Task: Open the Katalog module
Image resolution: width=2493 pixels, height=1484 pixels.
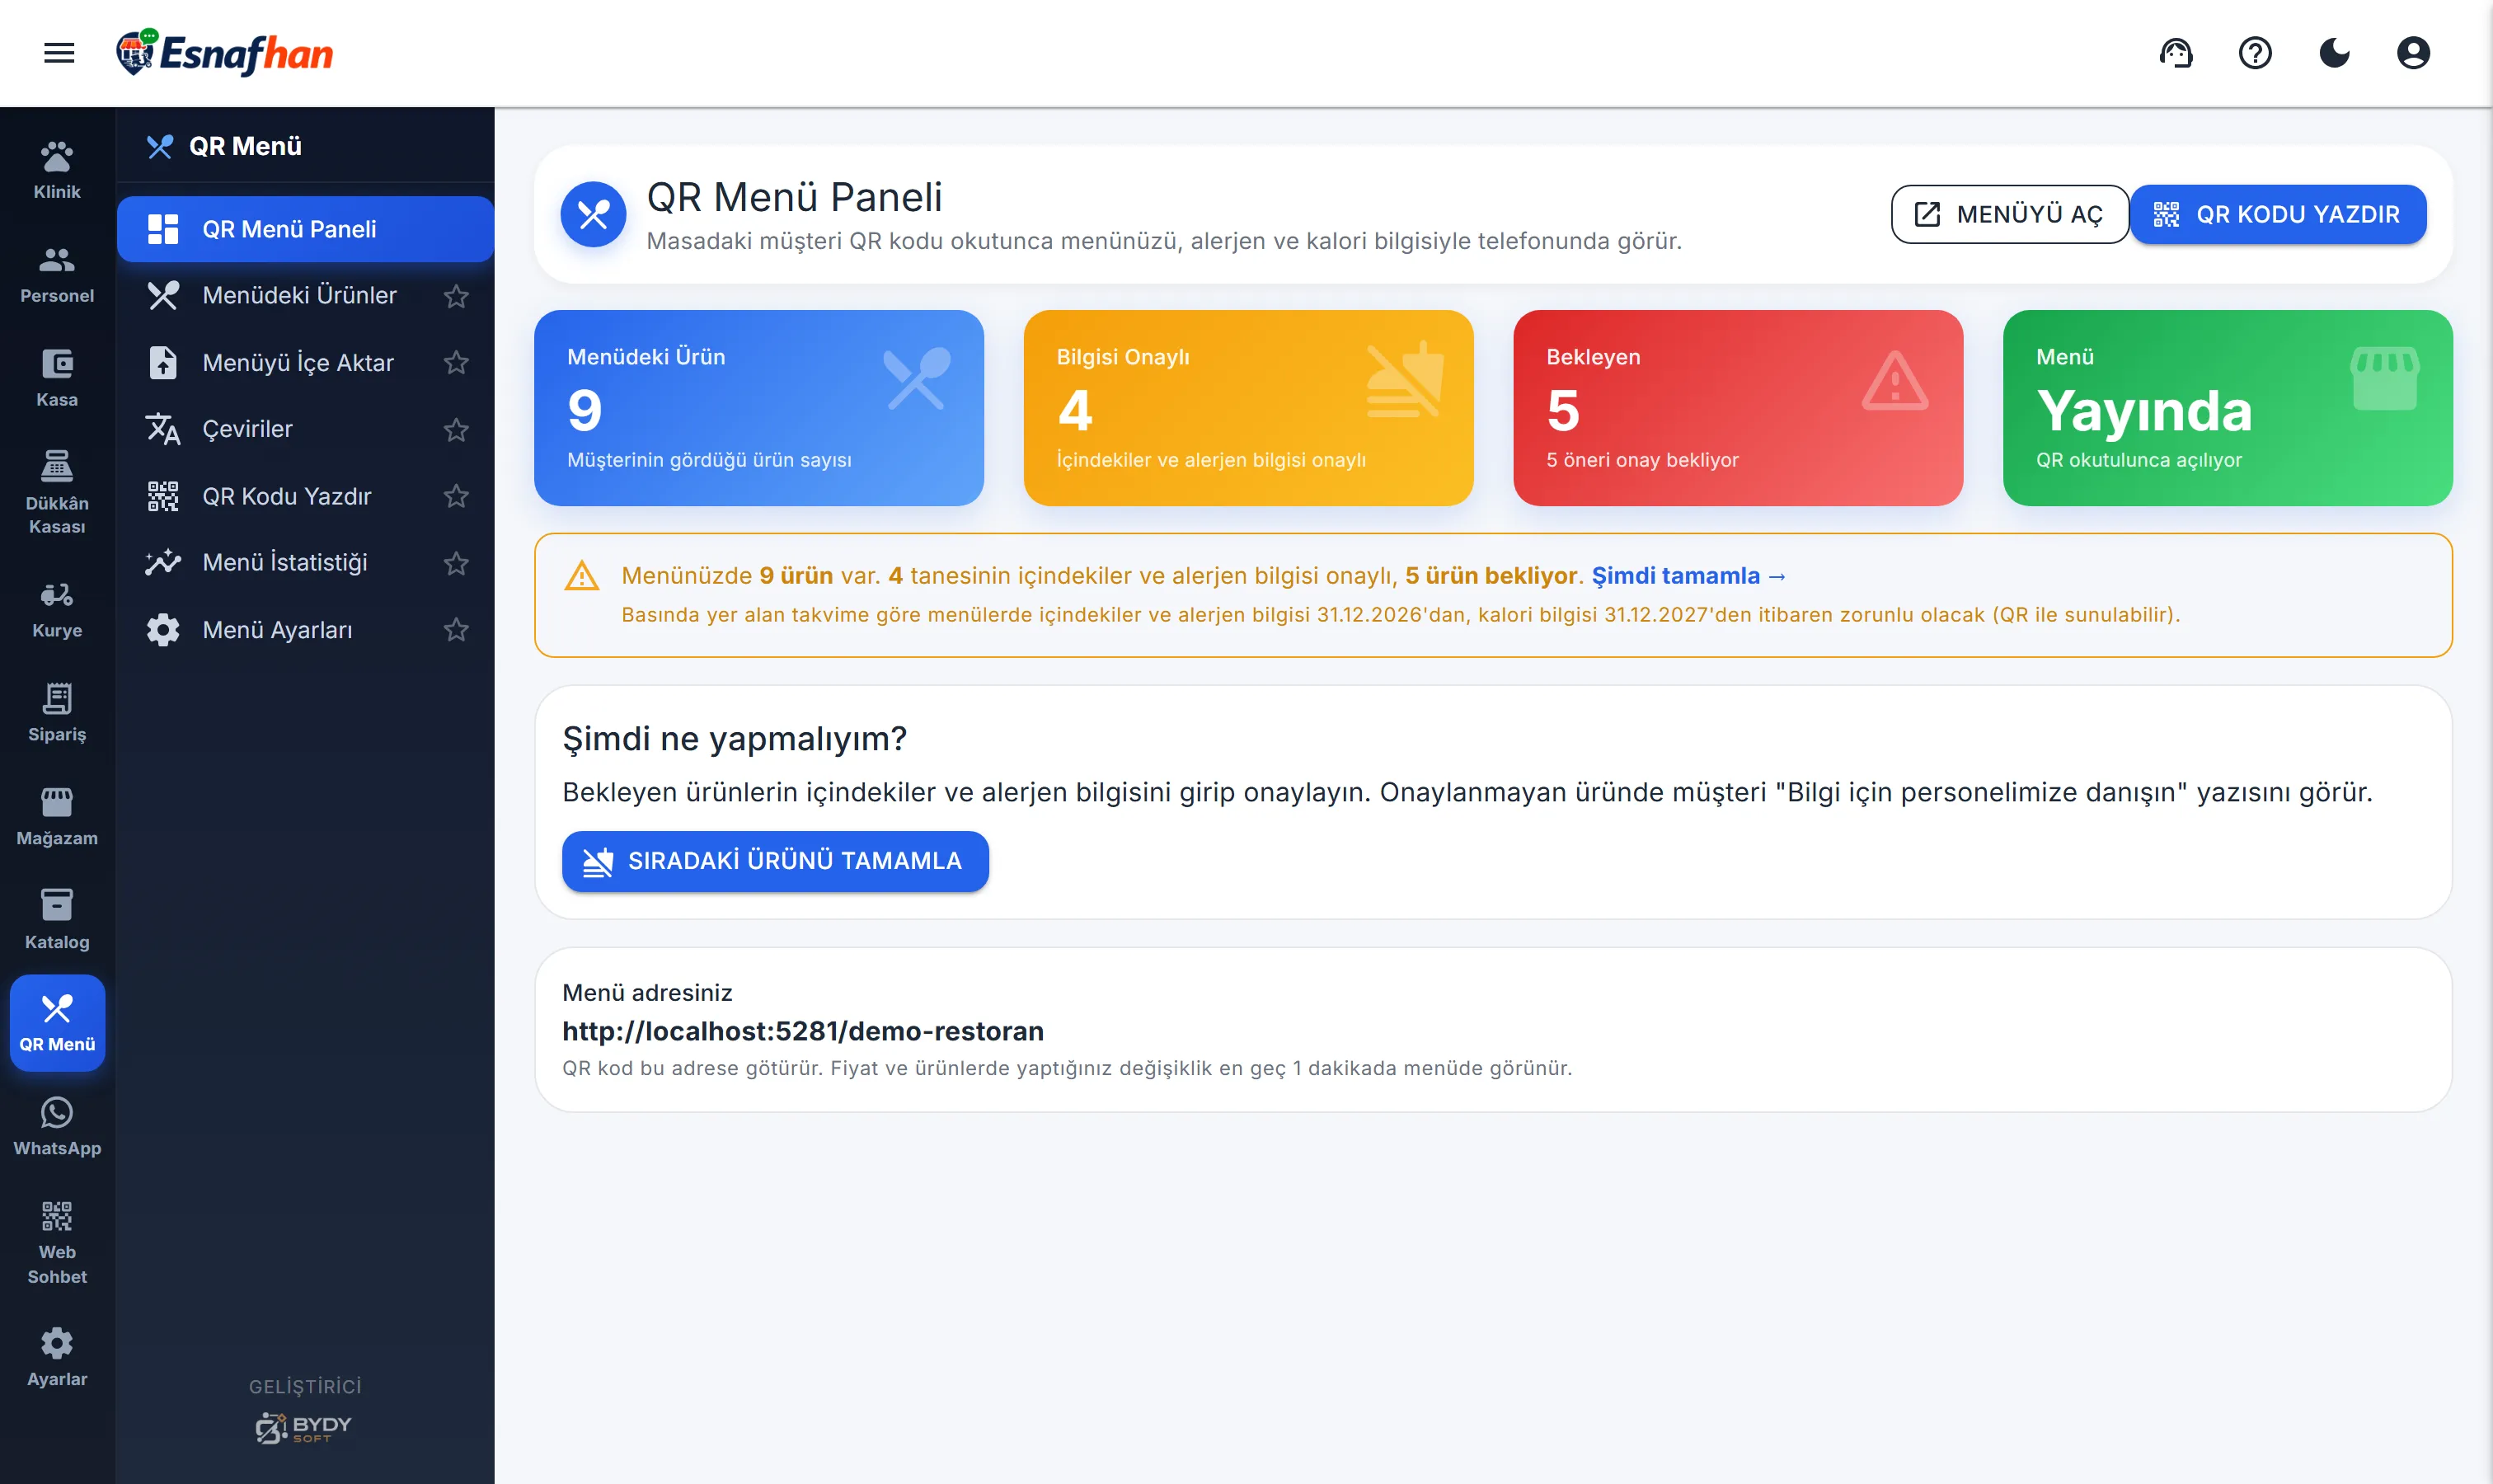Action: point(57,920)
